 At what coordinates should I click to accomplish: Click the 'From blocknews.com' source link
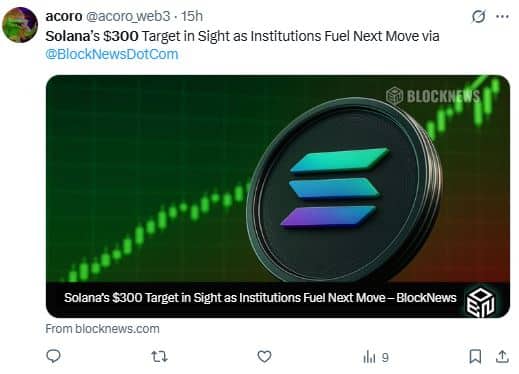(x=102, y=329)
